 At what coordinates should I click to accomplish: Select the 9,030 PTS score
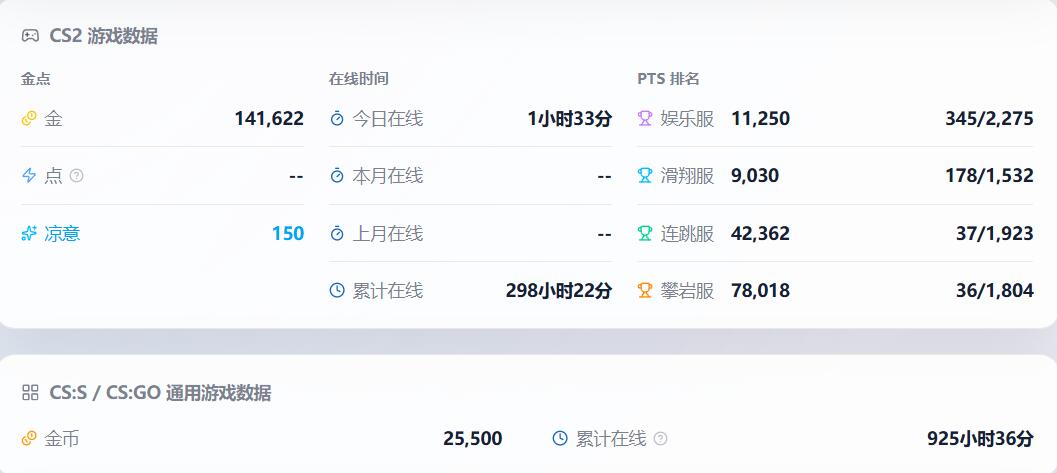(x=755, y=176)
